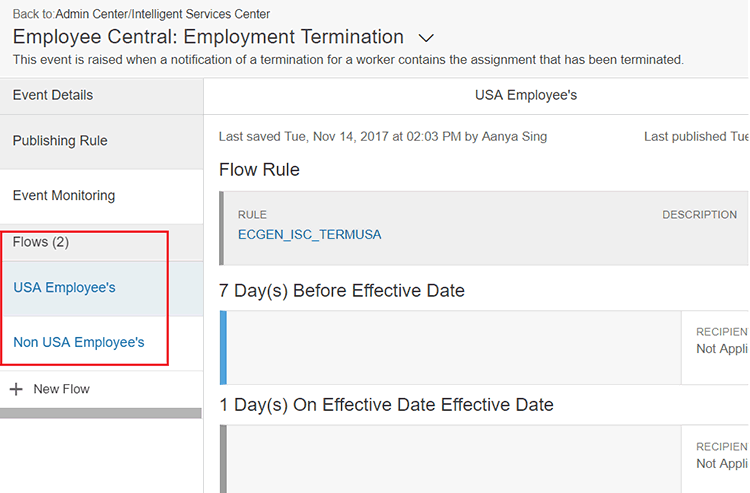Open the ECGEN_ISC_TERMUSA rule link
Screen dimensions: 750x493
309,234
